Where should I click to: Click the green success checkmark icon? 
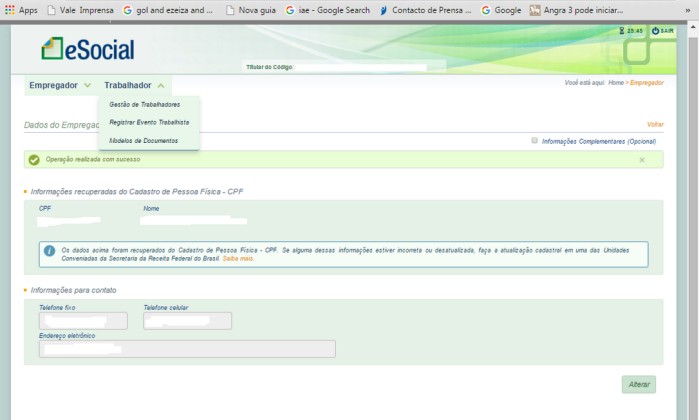pos(34,160)
